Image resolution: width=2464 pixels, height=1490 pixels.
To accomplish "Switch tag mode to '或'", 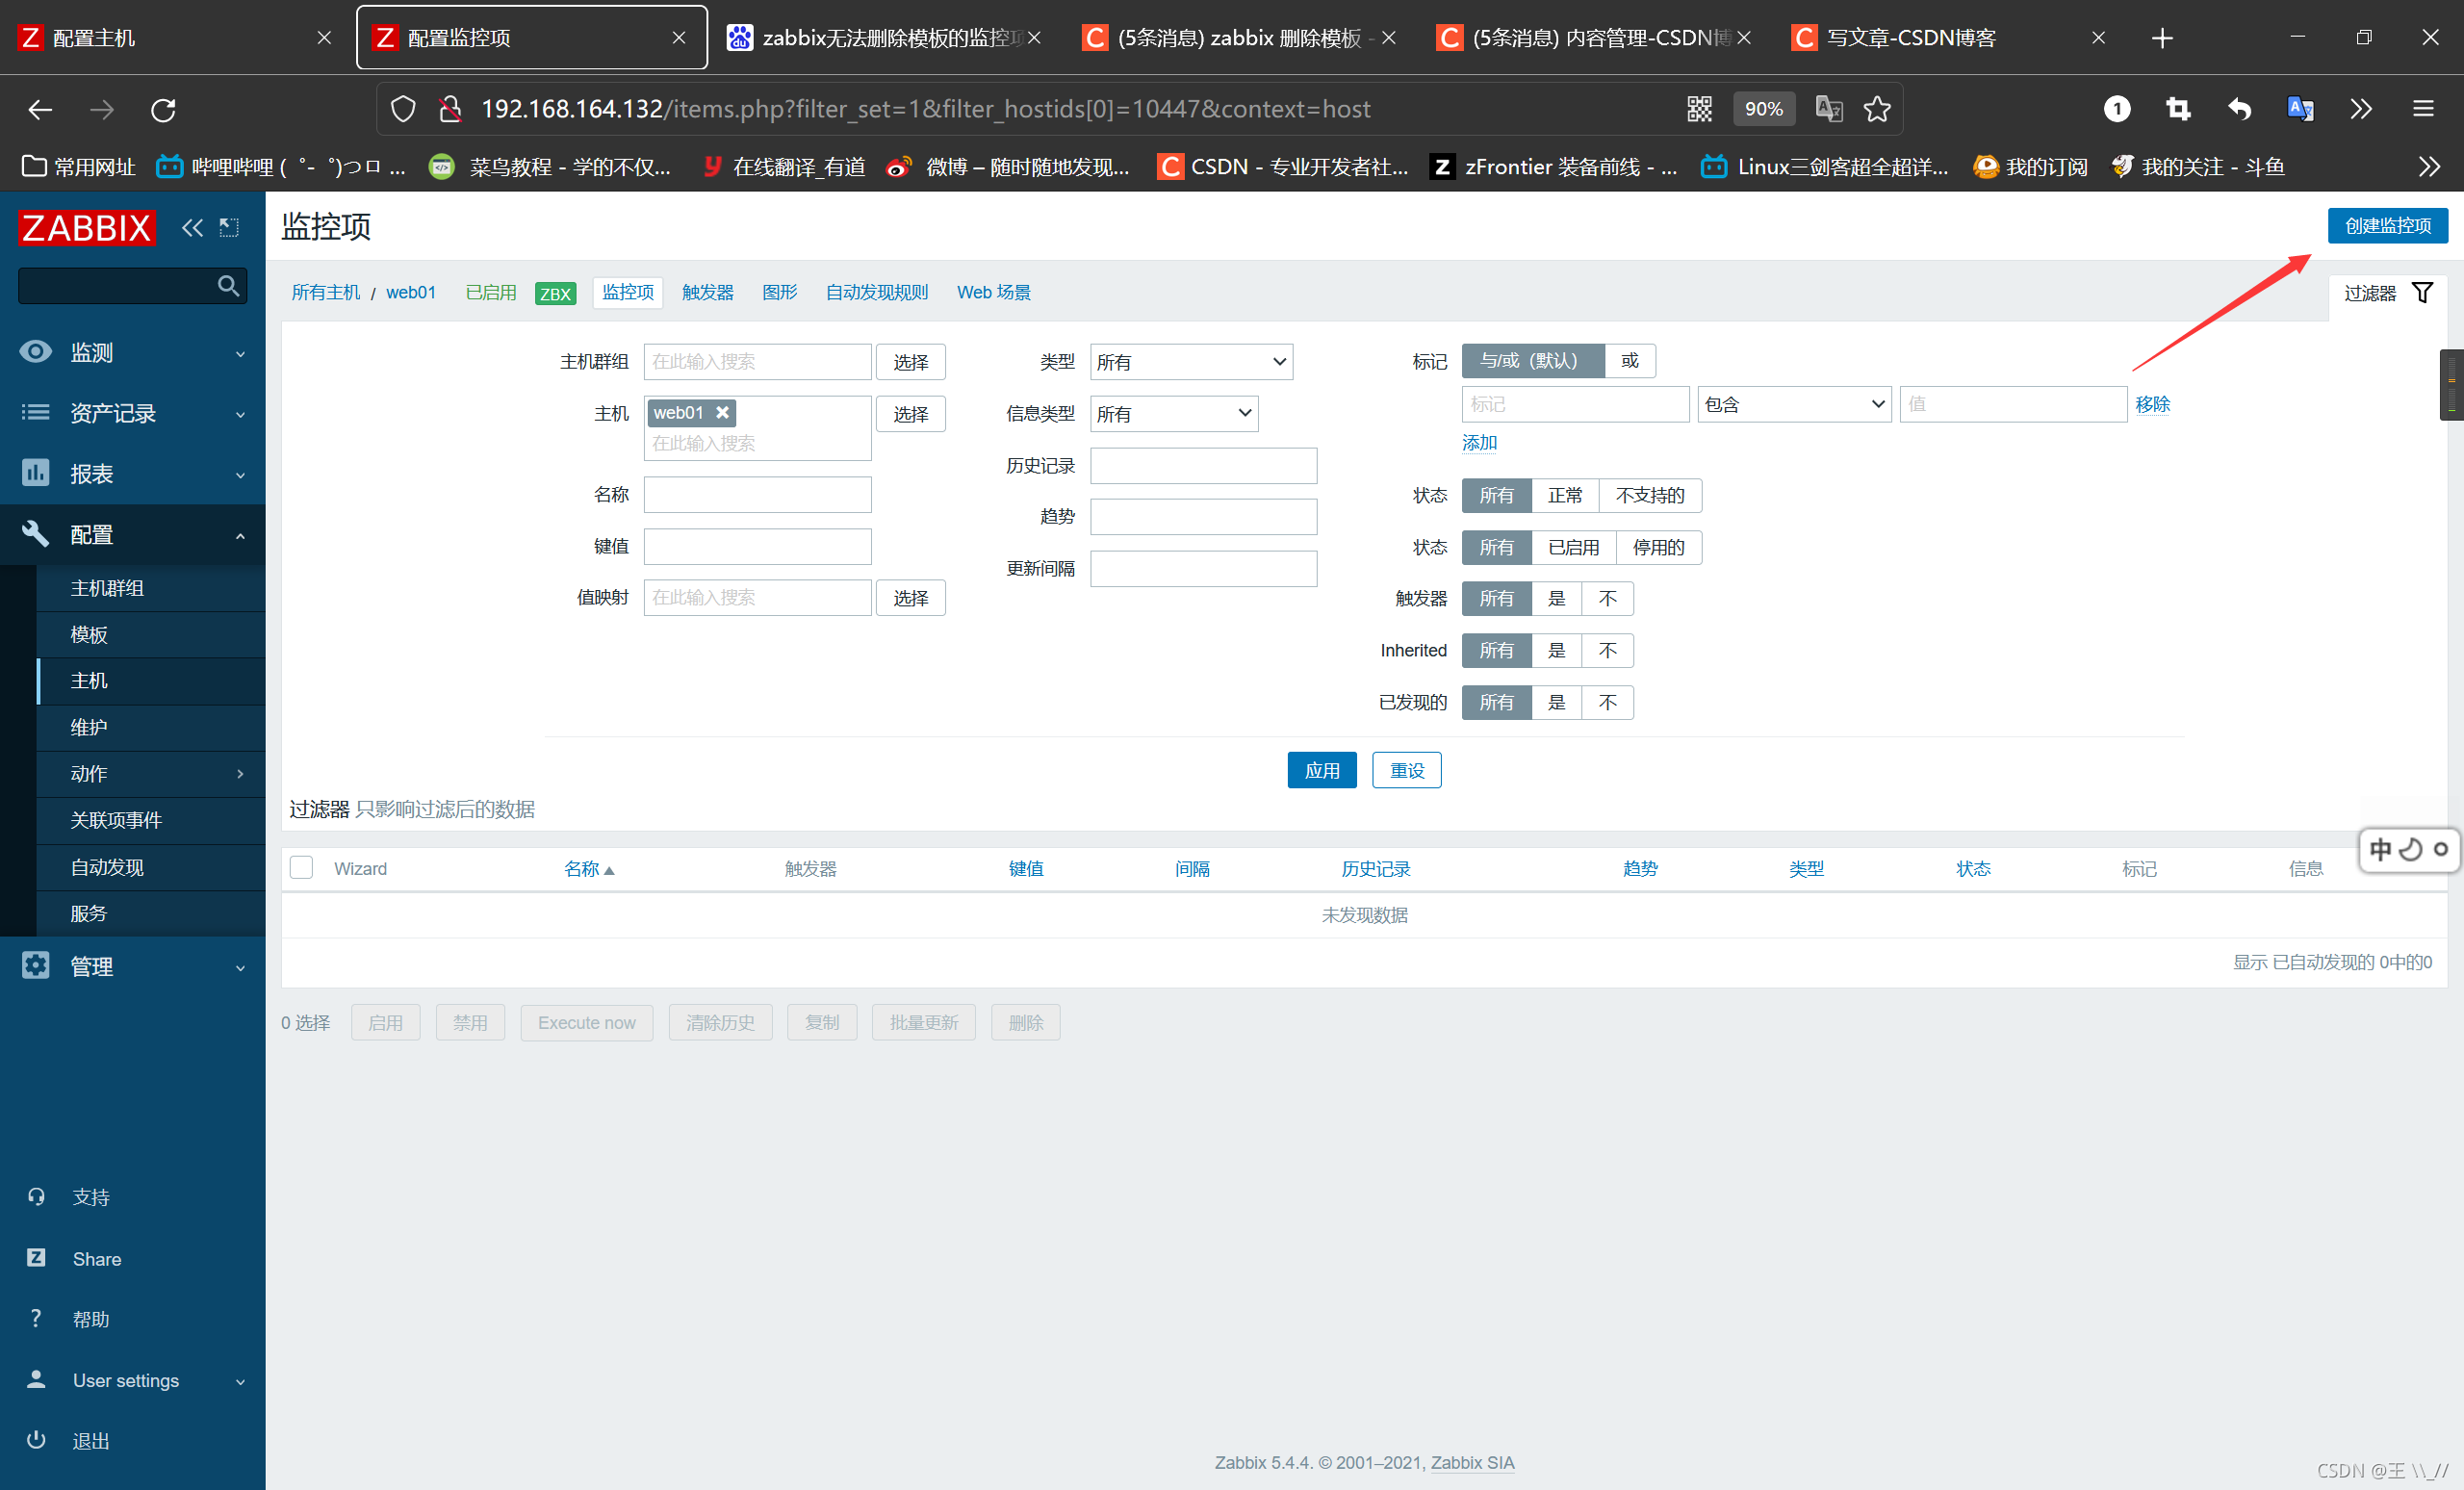I will pyautogui.click(x=1629, y=361).
